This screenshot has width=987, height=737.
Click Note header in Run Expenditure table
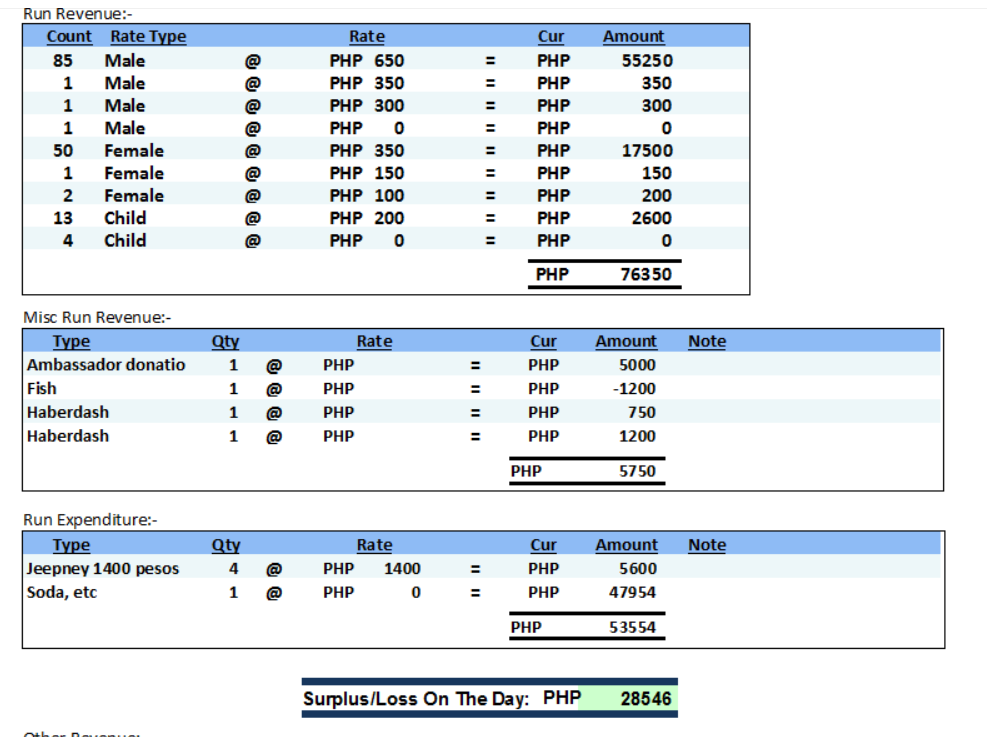(706, 545)
